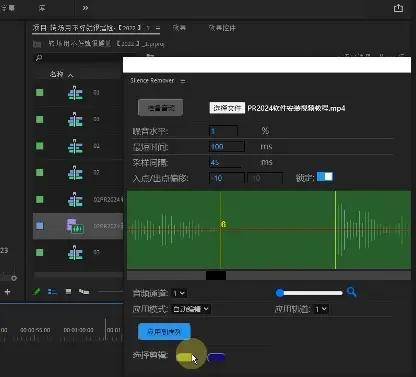416x377 pixels.
Task: Click the blue label of the selected clip
Action: tap(40, 226)
